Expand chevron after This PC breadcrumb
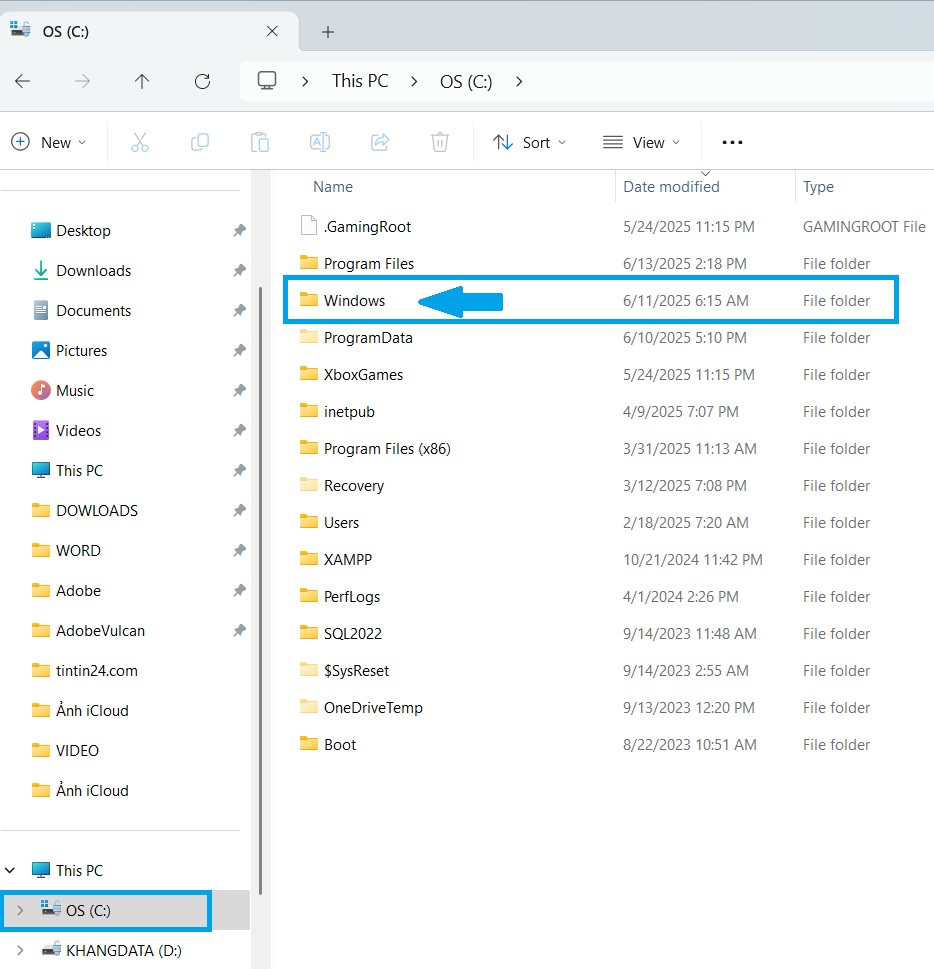934x969 pixels. click(x=414, y=82)
